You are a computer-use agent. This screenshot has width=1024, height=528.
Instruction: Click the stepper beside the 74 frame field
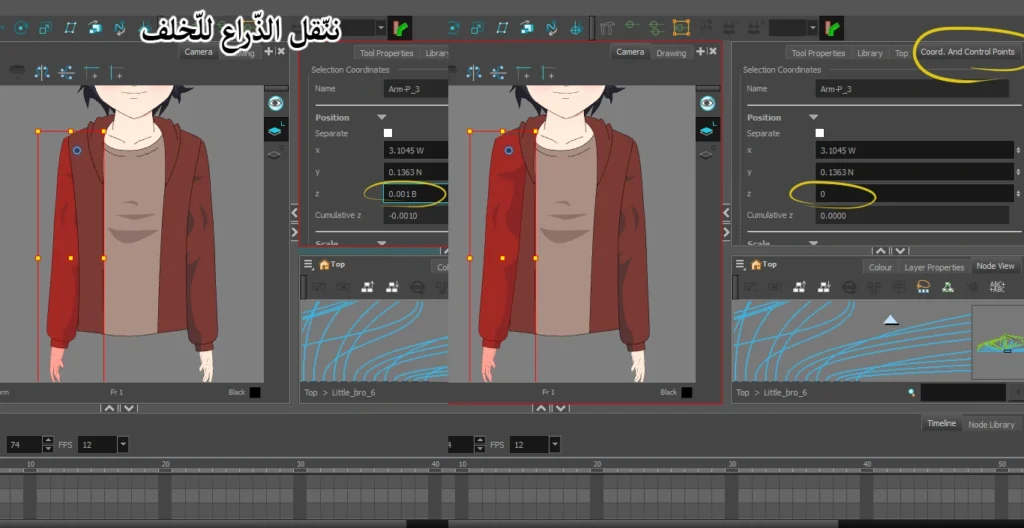[x=48, y=445]
